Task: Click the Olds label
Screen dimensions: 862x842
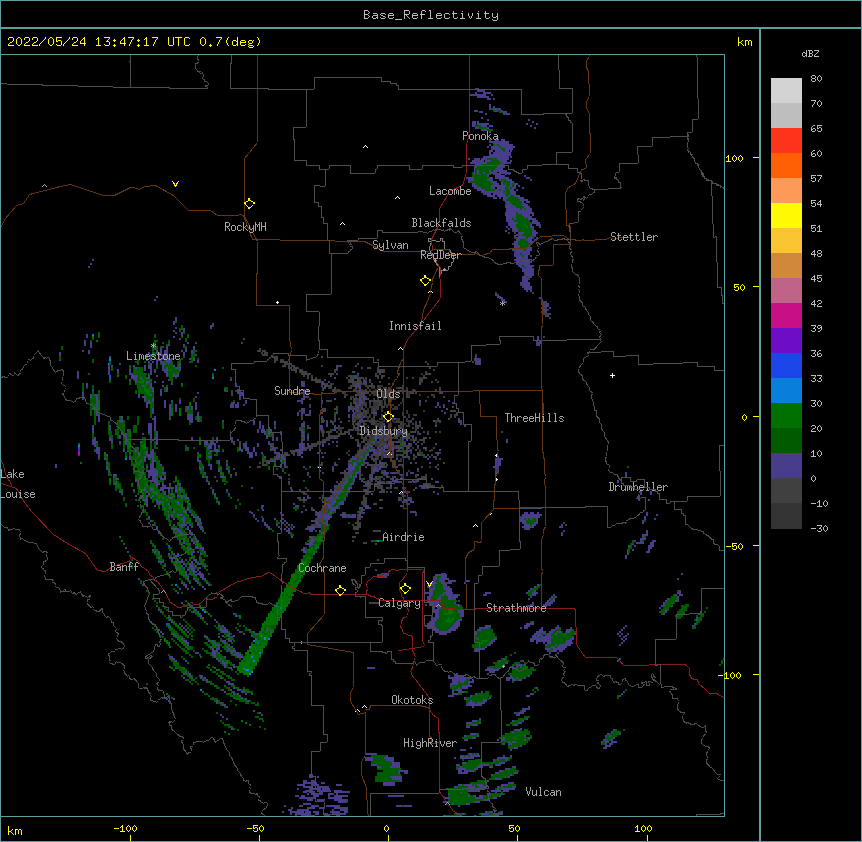Action: coord(388,394)
